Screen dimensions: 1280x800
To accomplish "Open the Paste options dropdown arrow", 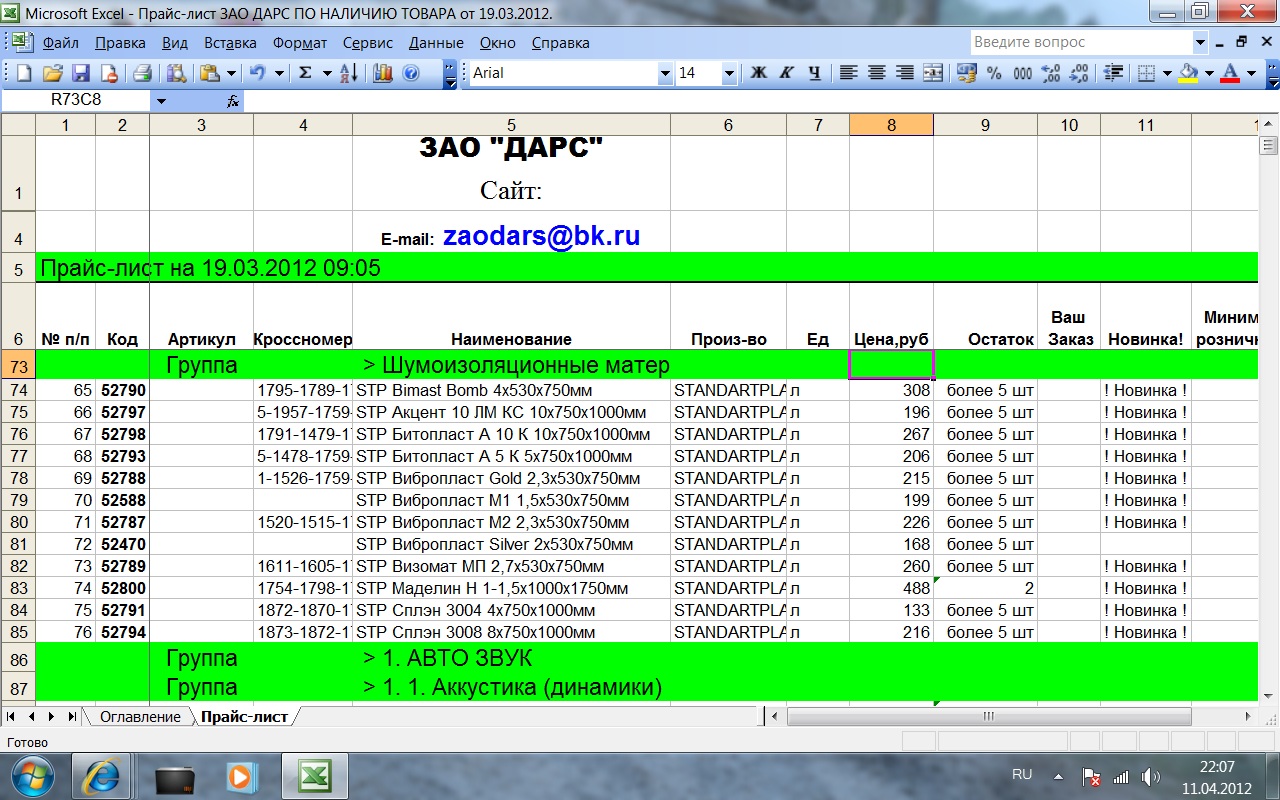I will pyautogui.click(x=231, y=73).
